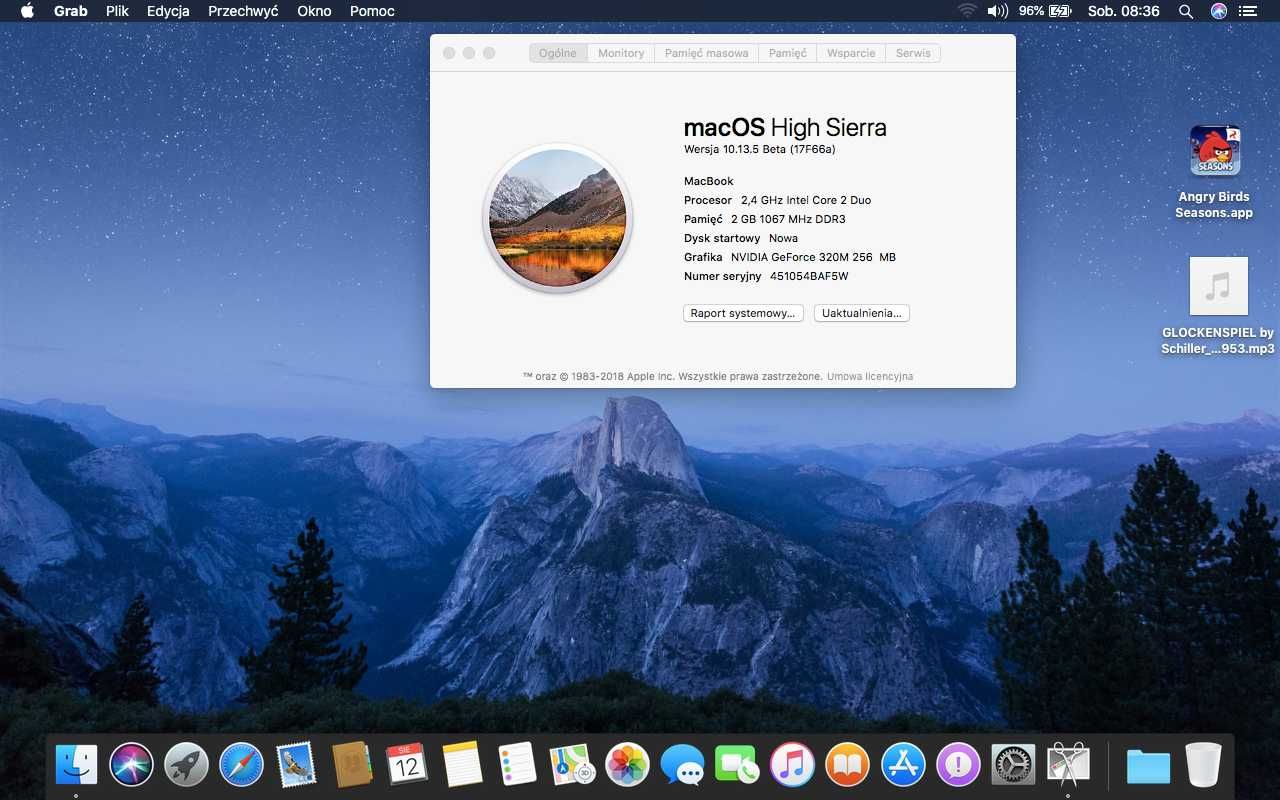Viewport: 1280px width, 800px height.
Task: Open Contacts book icon in dock
Action: pyautogui.click(x=352, y=765)
